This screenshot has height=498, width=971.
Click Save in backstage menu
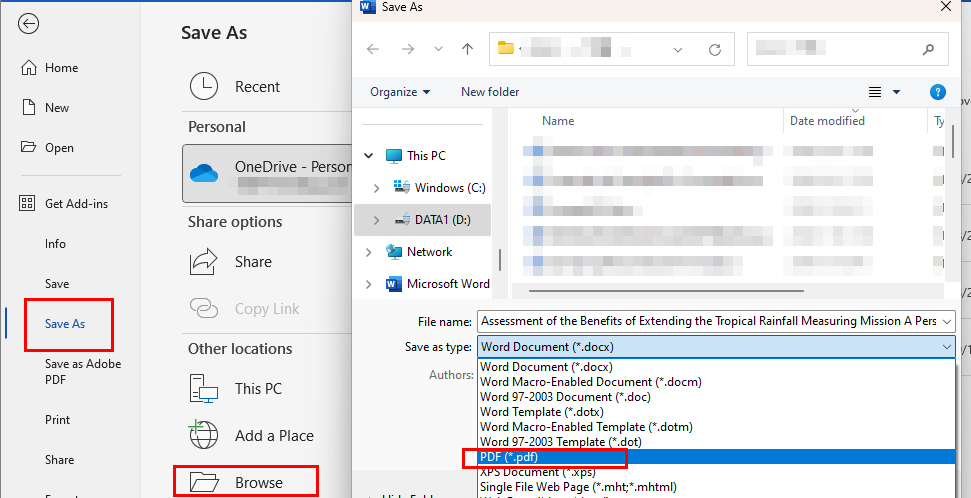[x=57, y=284]
